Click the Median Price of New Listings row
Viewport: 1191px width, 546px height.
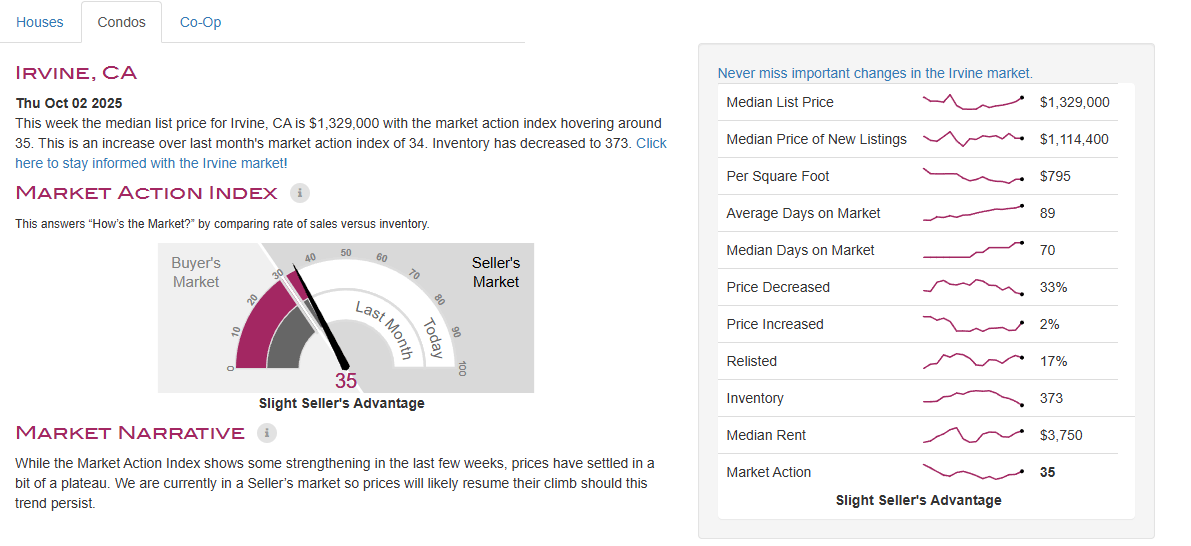click(x=816, y=139)
